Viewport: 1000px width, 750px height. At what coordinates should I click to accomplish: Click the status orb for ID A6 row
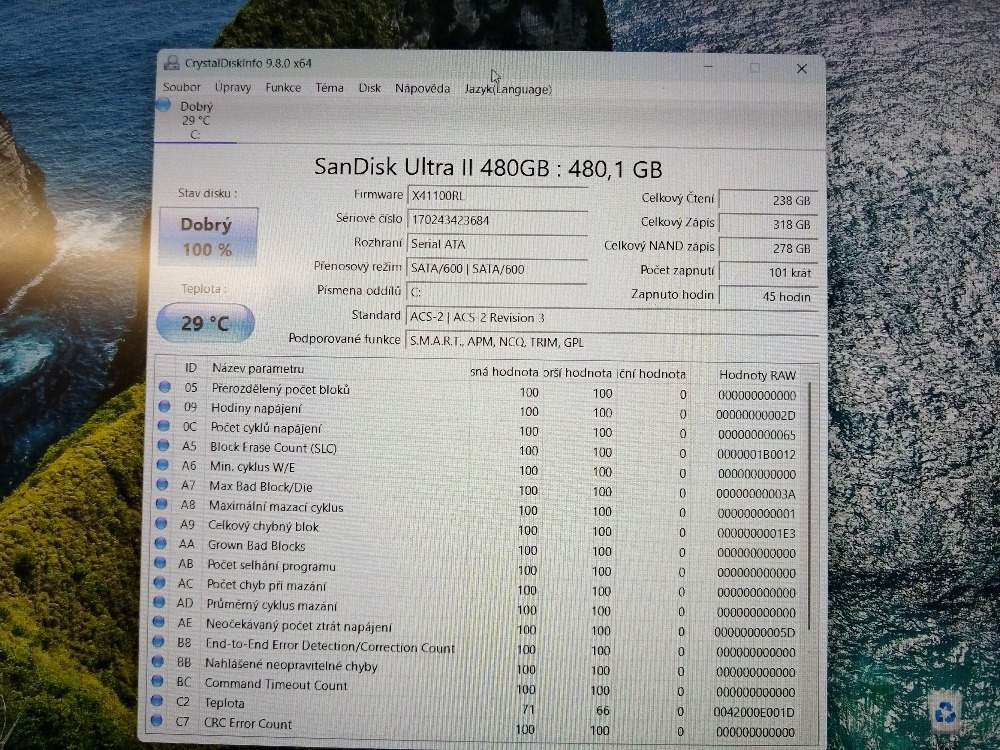(163, 465)
